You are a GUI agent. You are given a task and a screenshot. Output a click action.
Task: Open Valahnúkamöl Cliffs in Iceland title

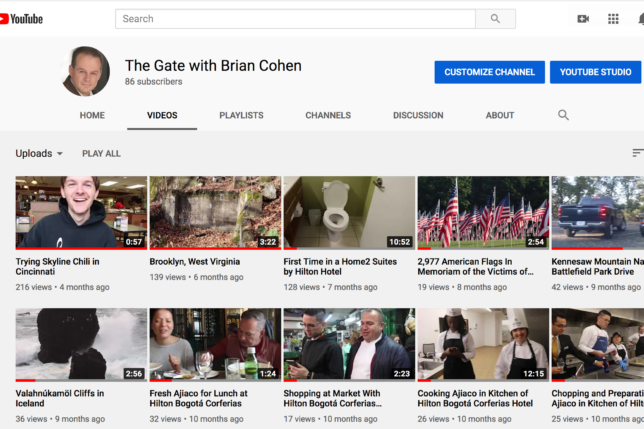click(x=60, y=398)
